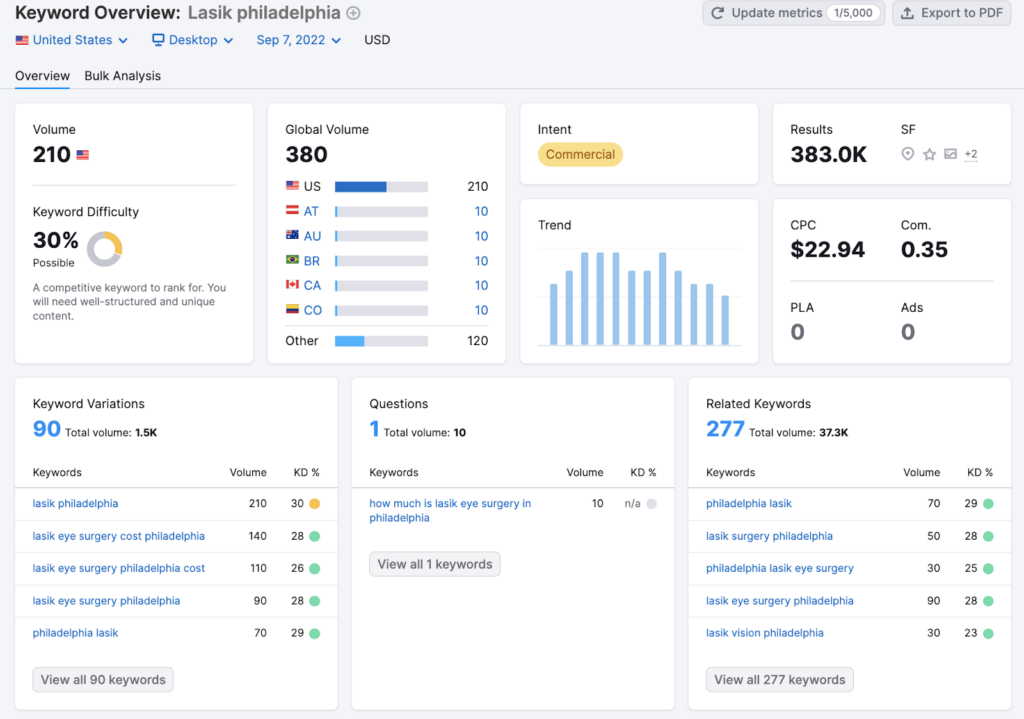Click the plus icon beside Lasik philadelphia
1024x719 pixels.
353,13
